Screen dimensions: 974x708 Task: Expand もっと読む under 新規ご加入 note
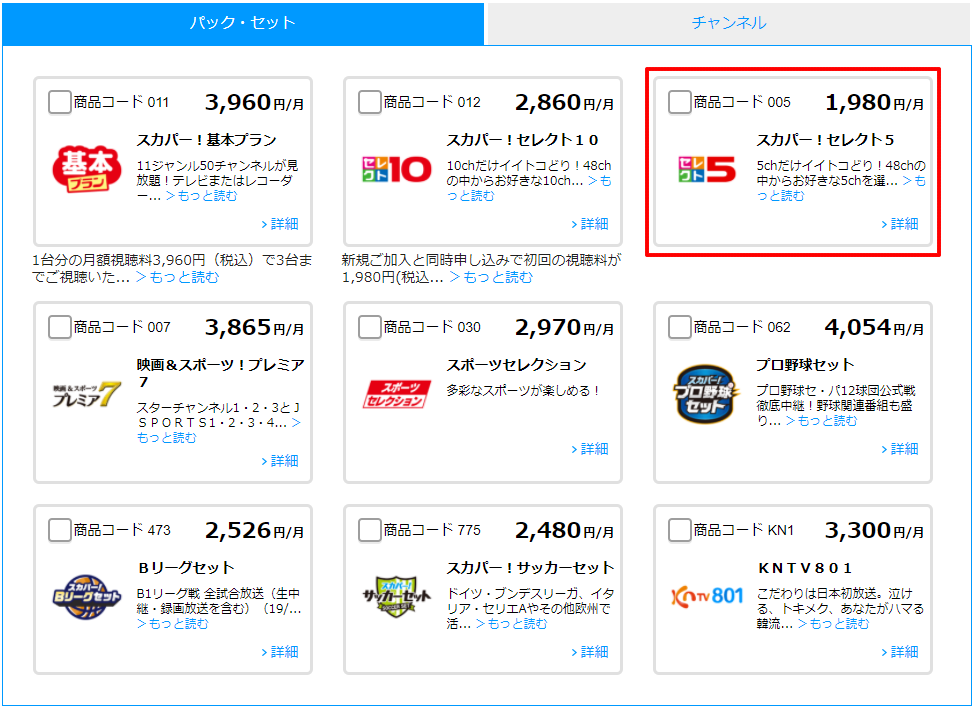[x=491, y=277]
